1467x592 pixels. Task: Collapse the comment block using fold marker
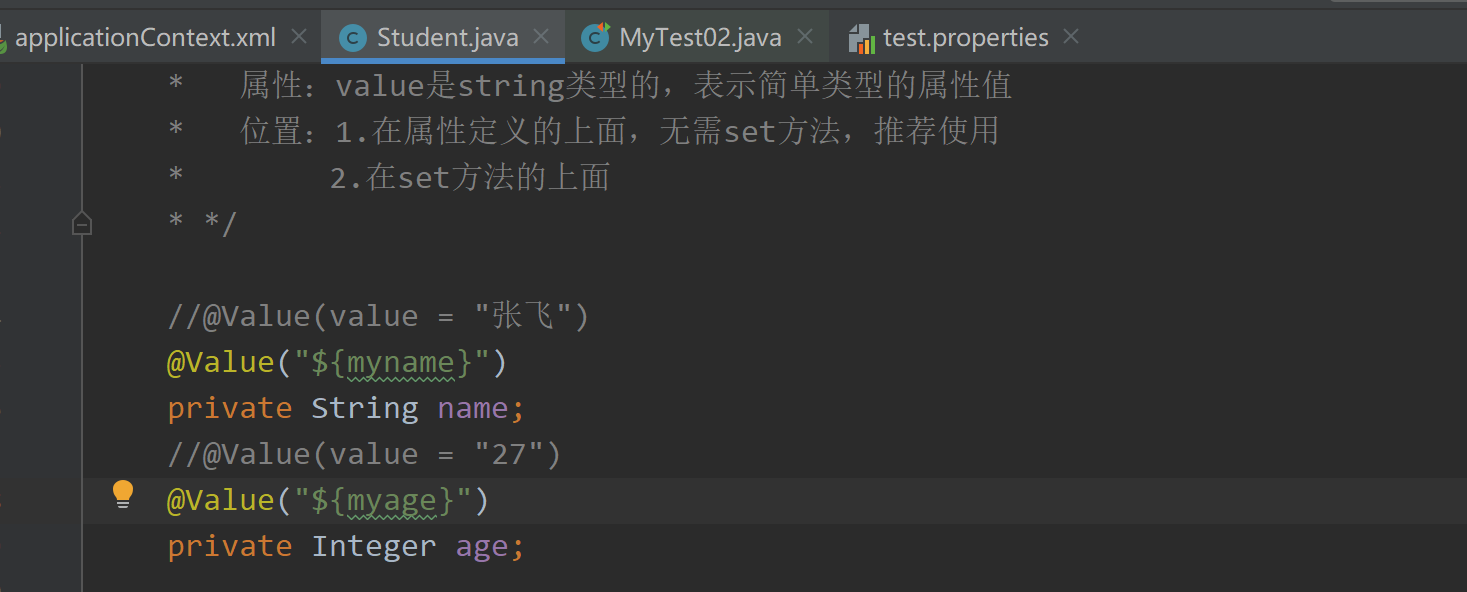82,225
